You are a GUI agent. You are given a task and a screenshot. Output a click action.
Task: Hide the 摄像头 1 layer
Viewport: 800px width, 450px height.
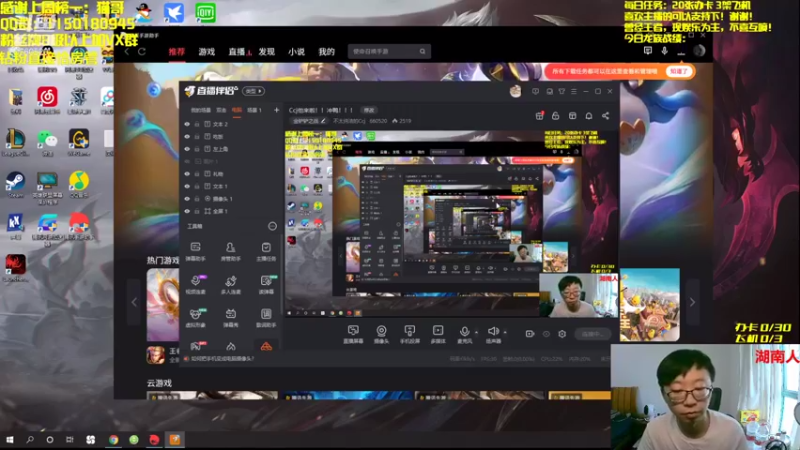point(187,198)
